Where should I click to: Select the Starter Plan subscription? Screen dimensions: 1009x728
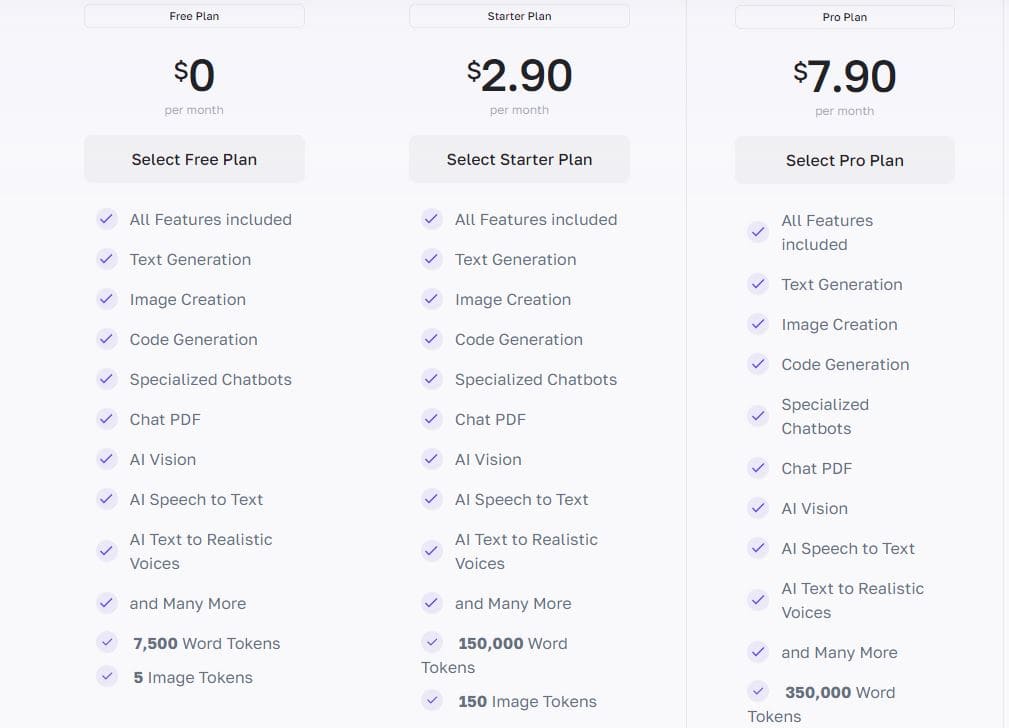(519, 158)
